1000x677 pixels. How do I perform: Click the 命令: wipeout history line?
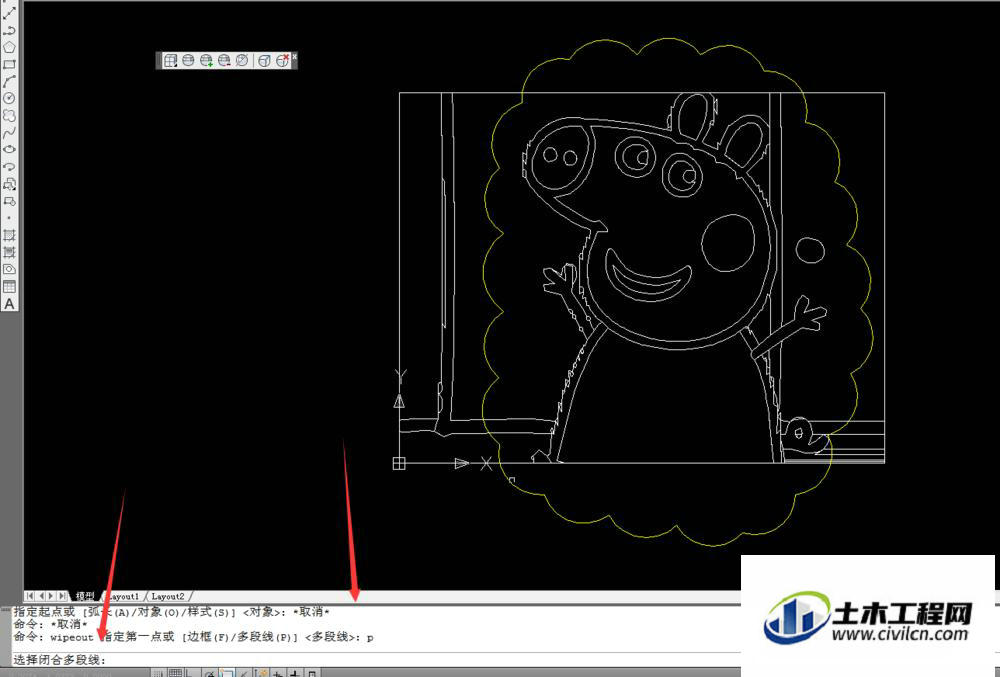(x=193, y=637)
